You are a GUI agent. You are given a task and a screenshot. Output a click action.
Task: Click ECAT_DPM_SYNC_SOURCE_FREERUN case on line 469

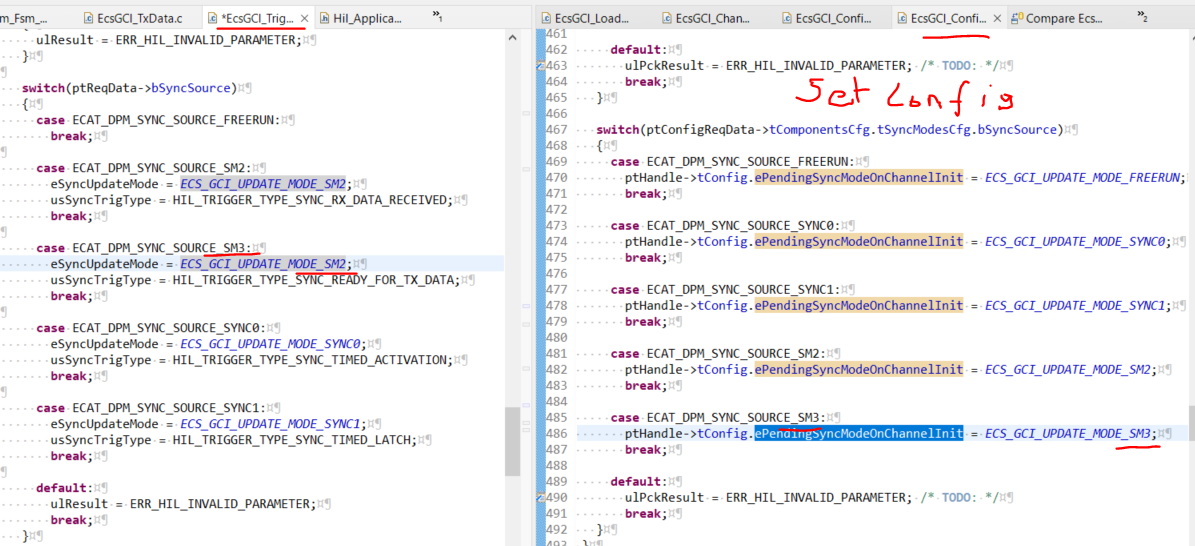coord(749,162)
